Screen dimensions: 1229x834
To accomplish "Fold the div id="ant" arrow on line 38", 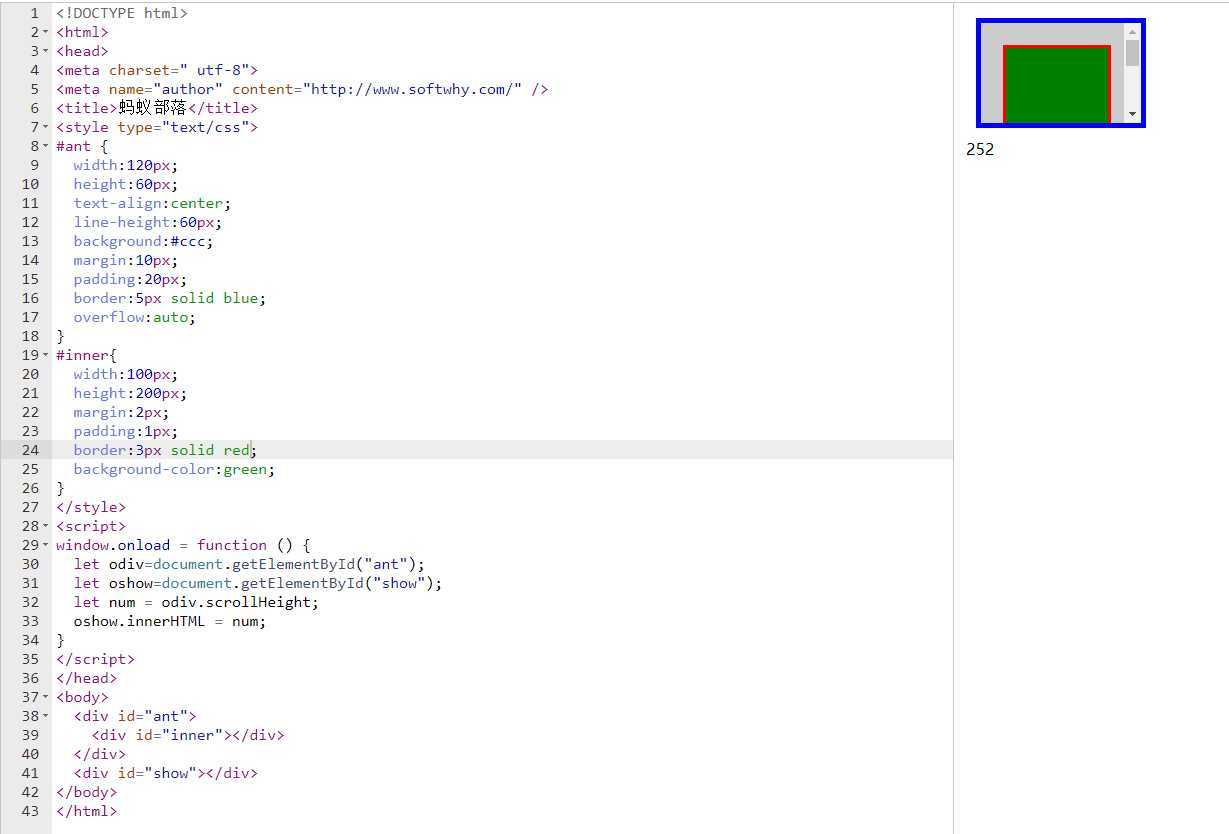I will point(46,717).
